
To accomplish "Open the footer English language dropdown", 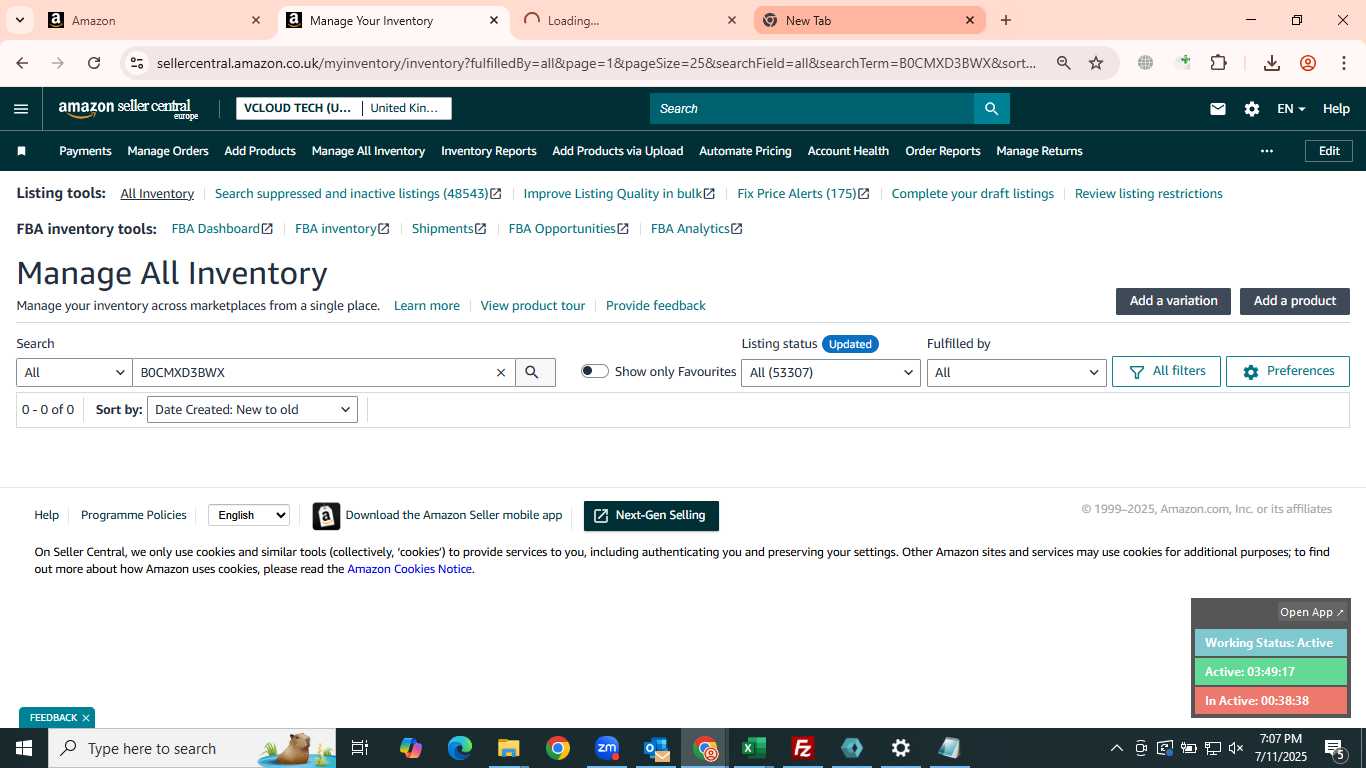I will pos(249,515).
